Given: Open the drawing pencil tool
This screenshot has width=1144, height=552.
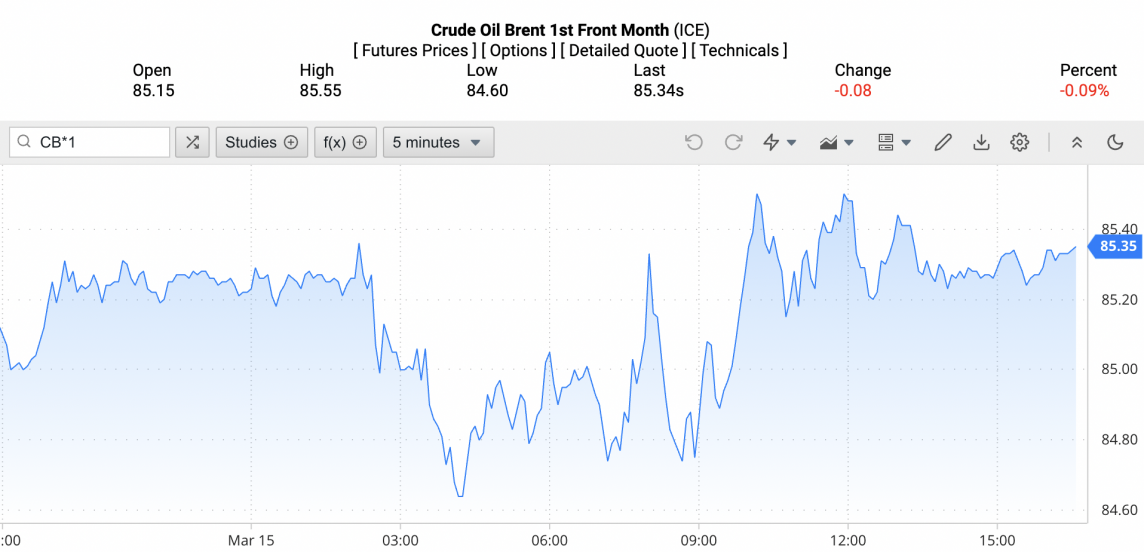Looking at the screenshot, I should (x=942, y=142).
